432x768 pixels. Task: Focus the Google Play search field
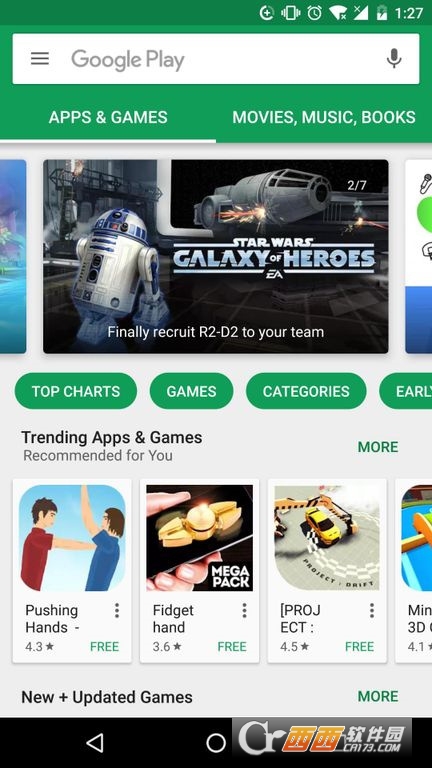[x=216, y=59]
